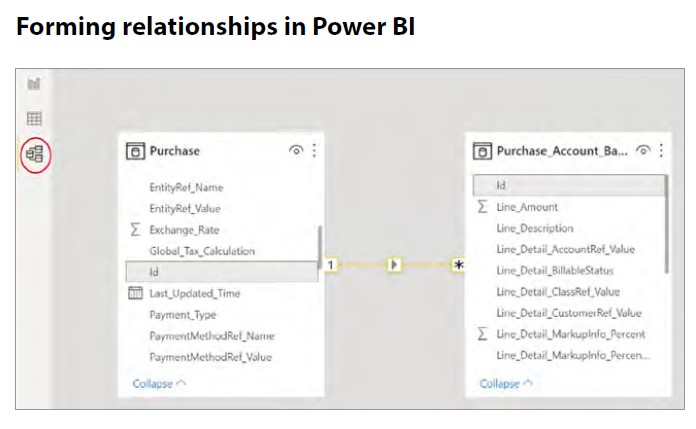Screen dimensions: 696x429
Task: Collapse the Purchase table field list
Action: click(159, 383)
